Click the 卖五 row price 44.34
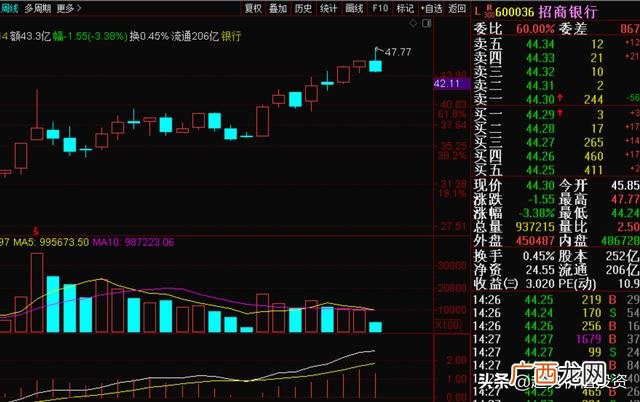 [540, 44]
